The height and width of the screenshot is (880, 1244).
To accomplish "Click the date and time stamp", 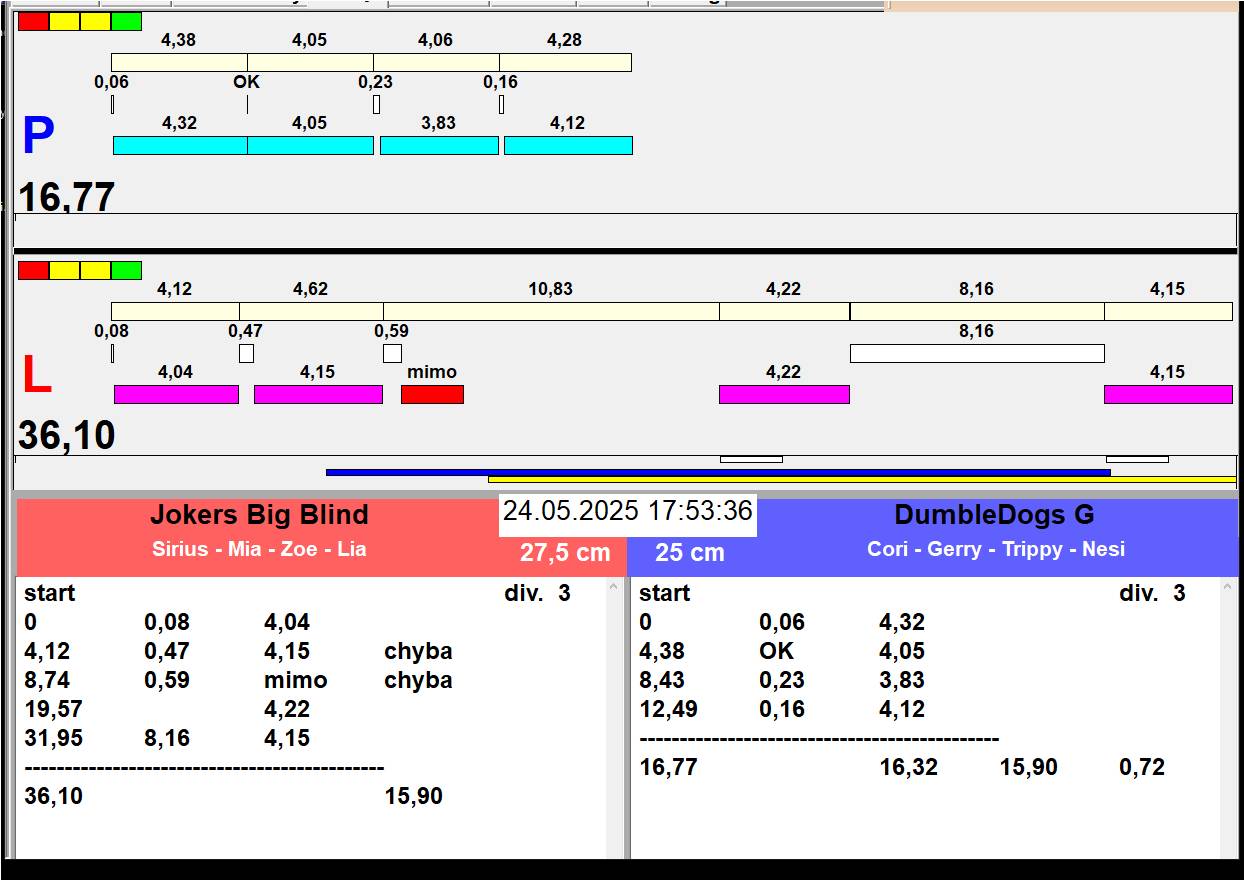I will coord(627,511).
